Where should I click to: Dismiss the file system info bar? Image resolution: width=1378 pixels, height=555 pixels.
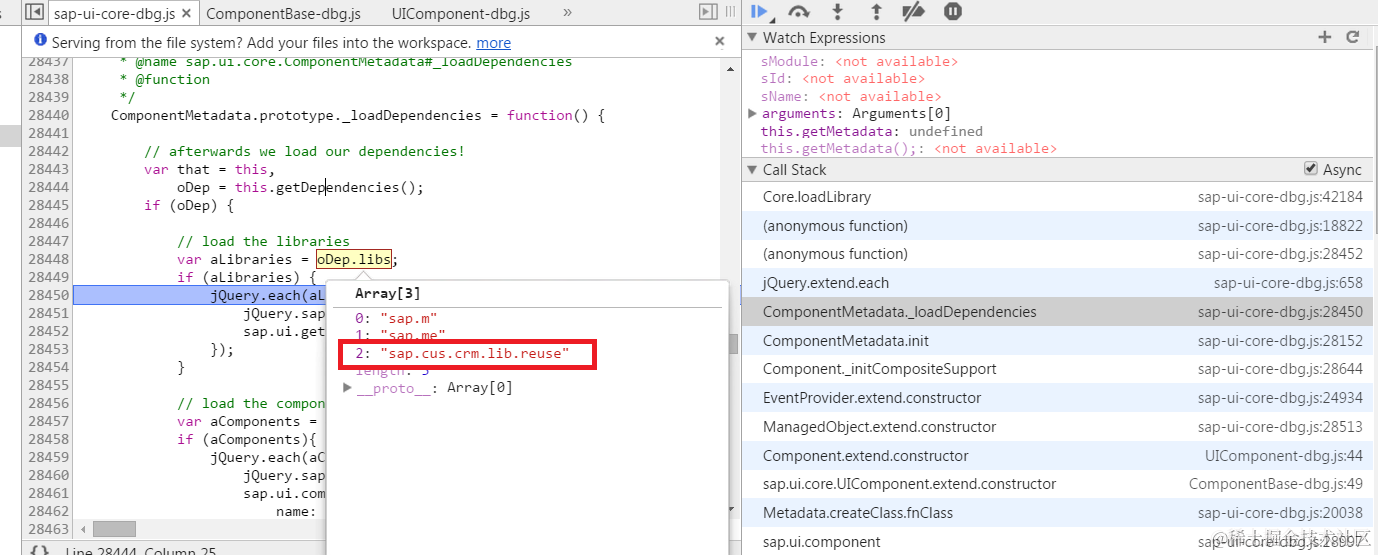pos(719,42)
